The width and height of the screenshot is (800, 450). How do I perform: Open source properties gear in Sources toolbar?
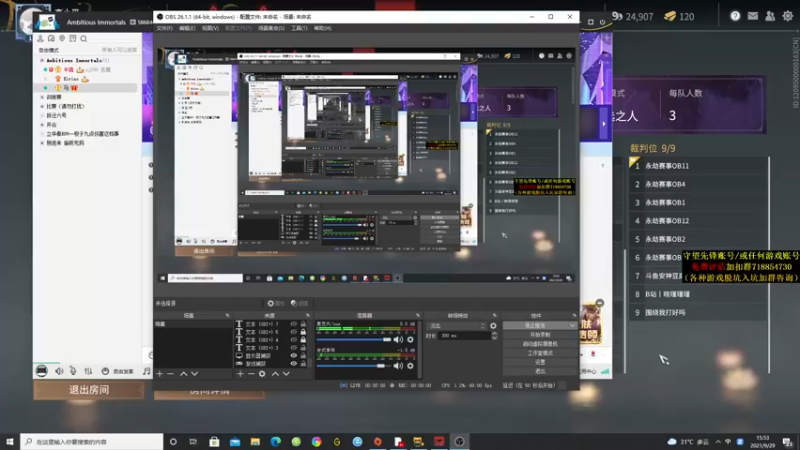tap(262, 374)
